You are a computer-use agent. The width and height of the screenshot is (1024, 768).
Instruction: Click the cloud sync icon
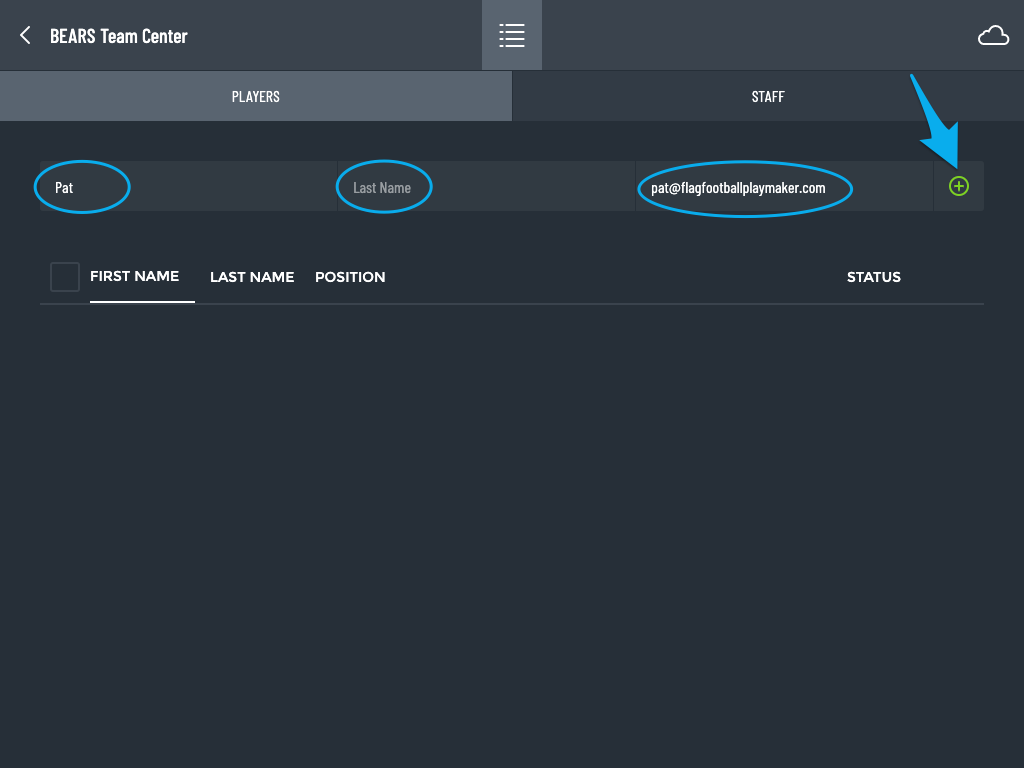(x=993, y=35)
